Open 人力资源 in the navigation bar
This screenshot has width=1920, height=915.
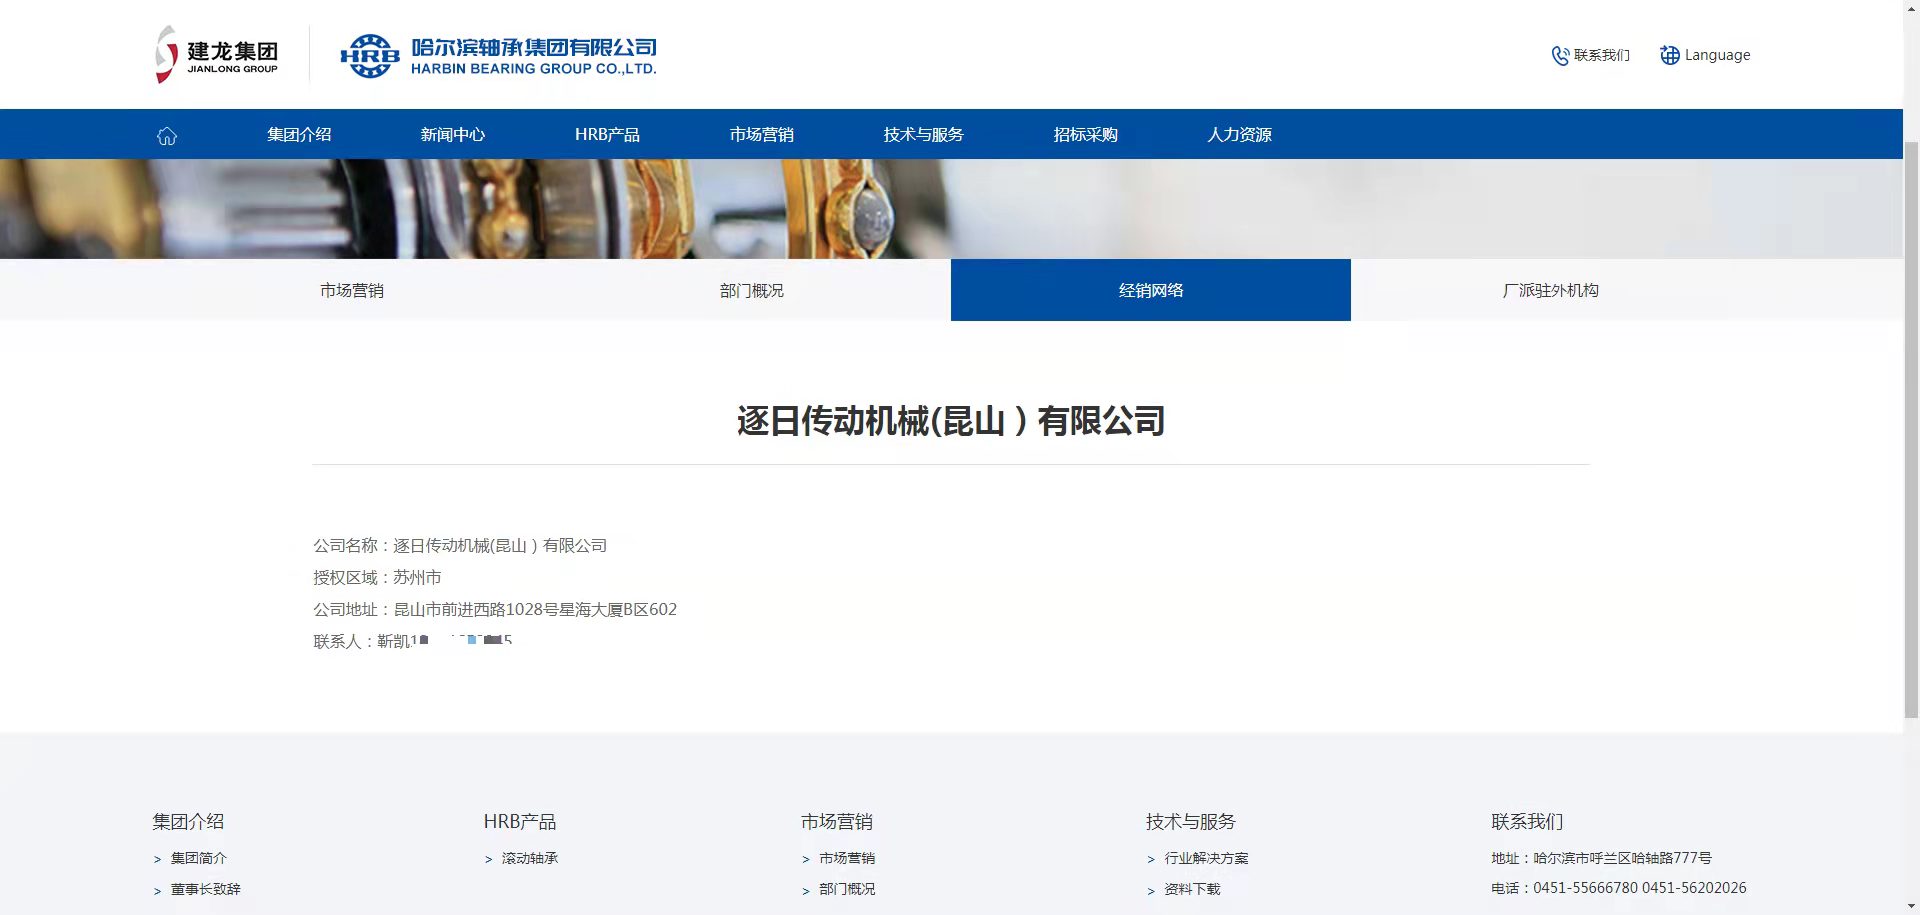click(1239, 135)
